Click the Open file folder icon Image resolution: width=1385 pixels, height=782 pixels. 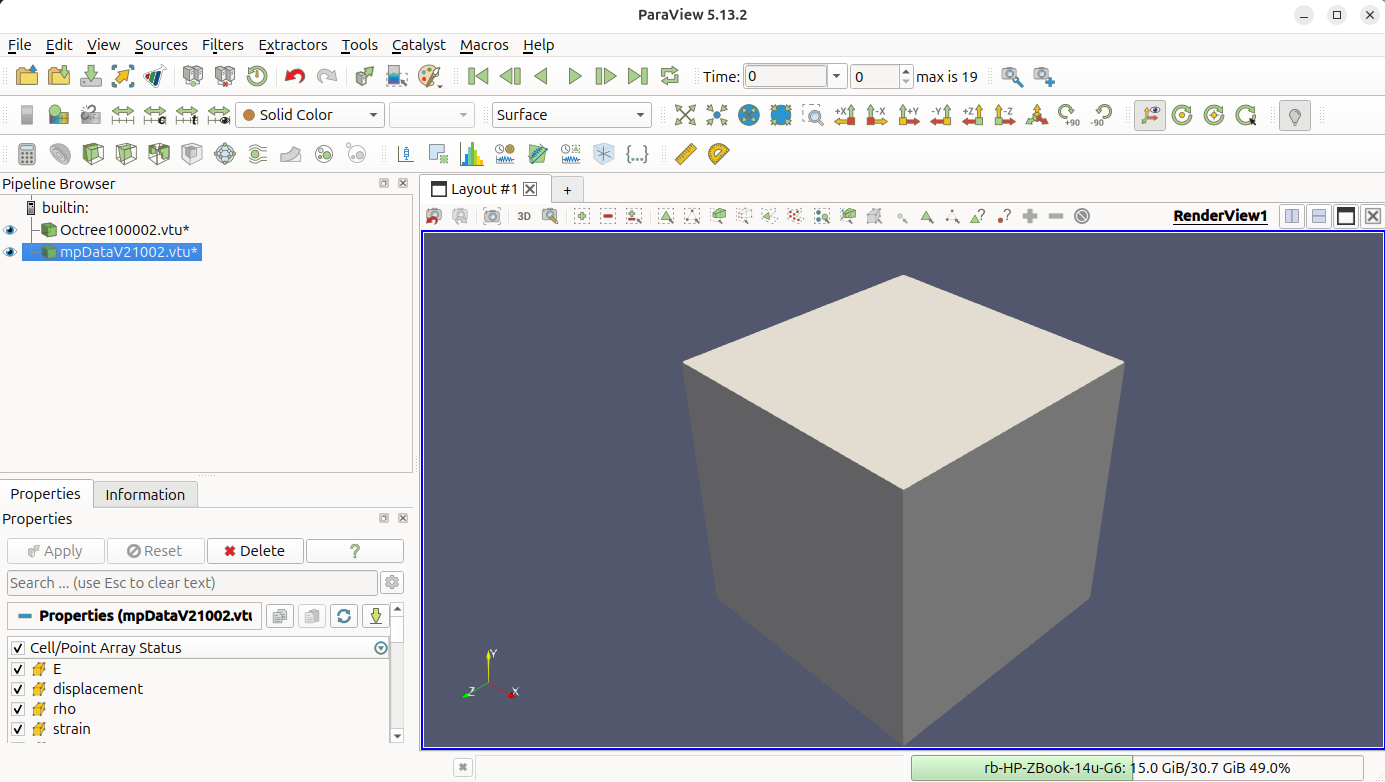click(x=27, y=76)
